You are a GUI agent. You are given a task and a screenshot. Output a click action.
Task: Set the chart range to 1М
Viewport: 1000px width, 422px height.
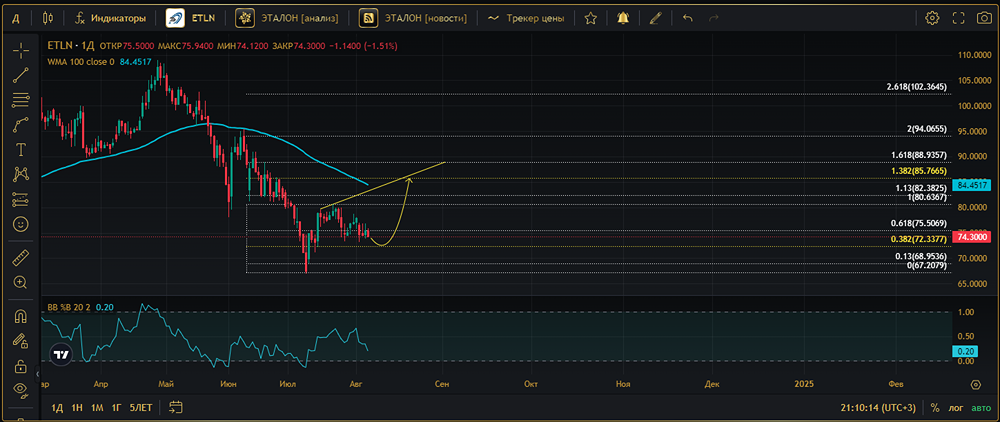[97, 408]
